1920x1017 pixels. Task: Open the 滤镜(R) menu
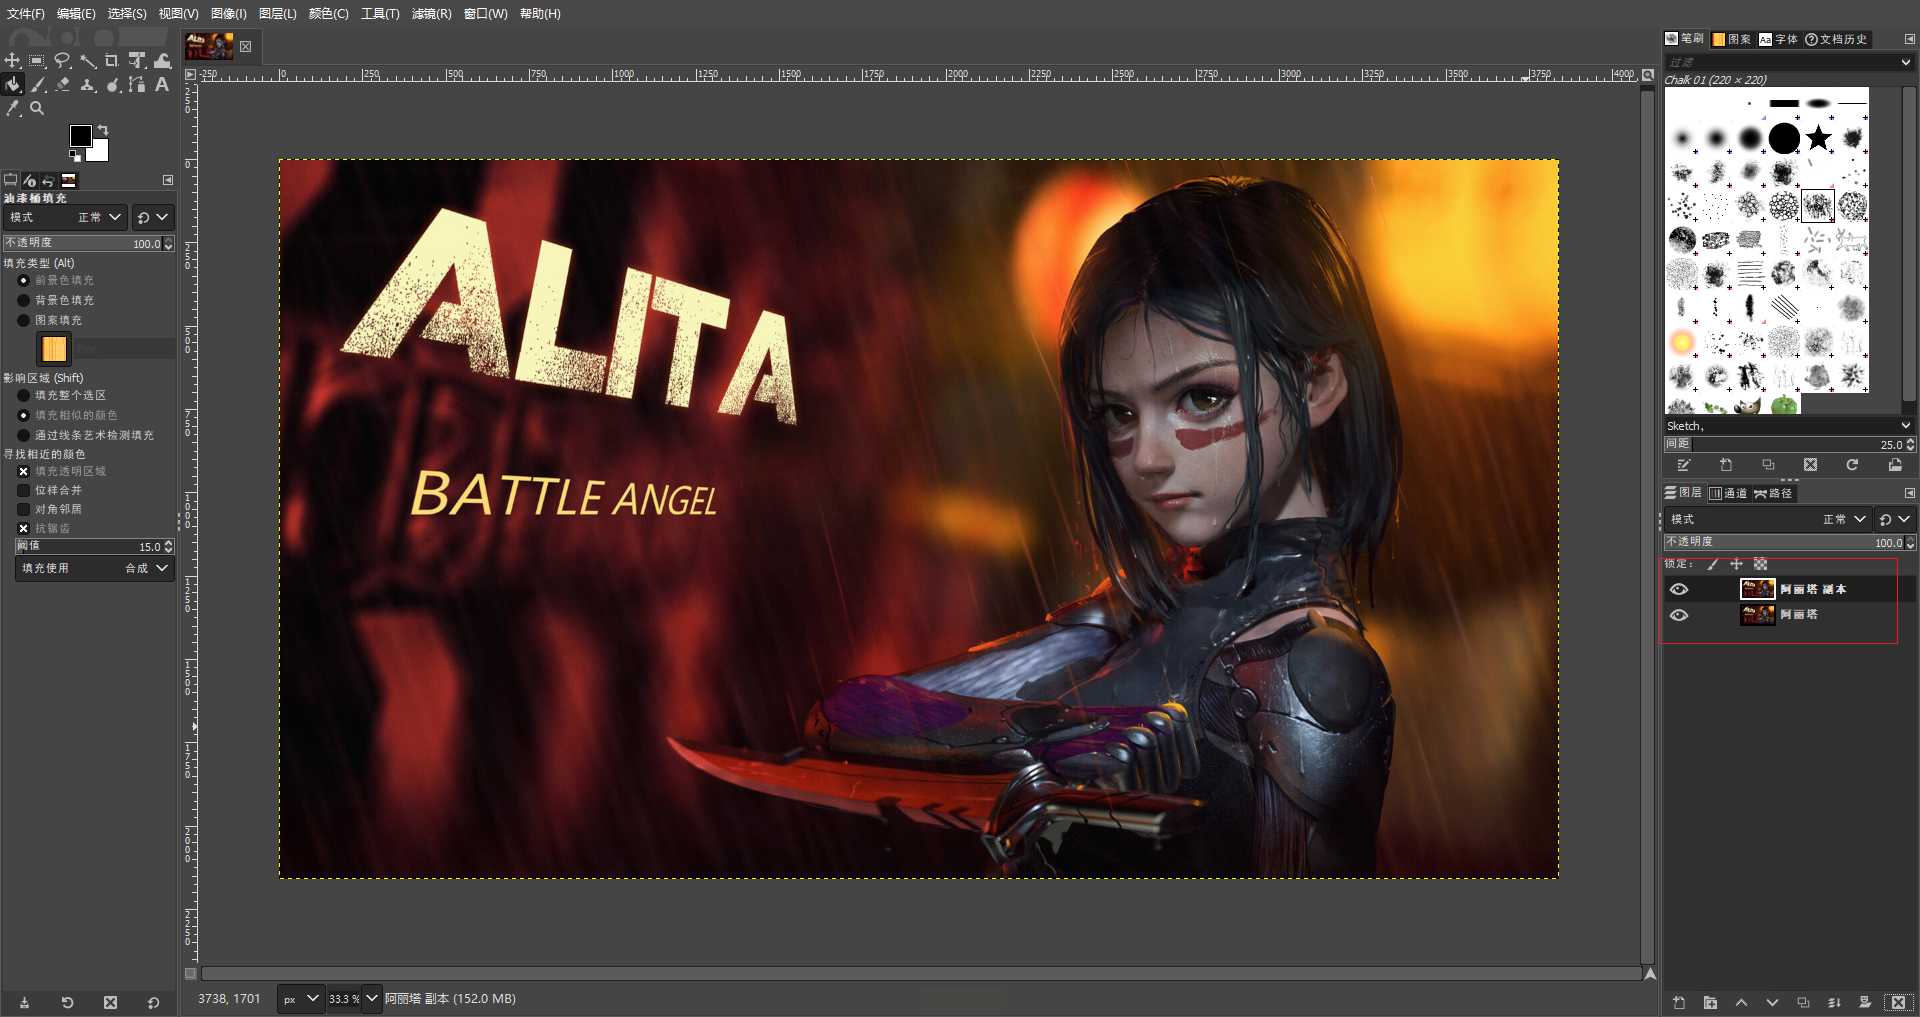pos(431,14)
